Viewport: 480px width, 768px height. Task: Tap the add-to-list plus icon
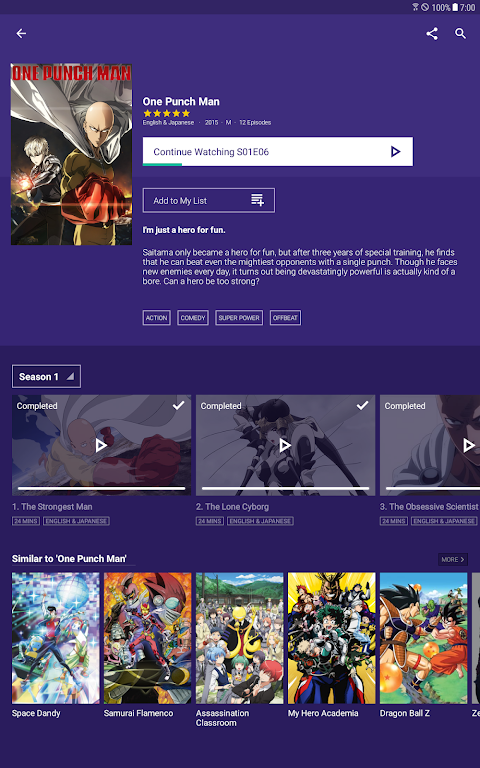pos(258,200)
